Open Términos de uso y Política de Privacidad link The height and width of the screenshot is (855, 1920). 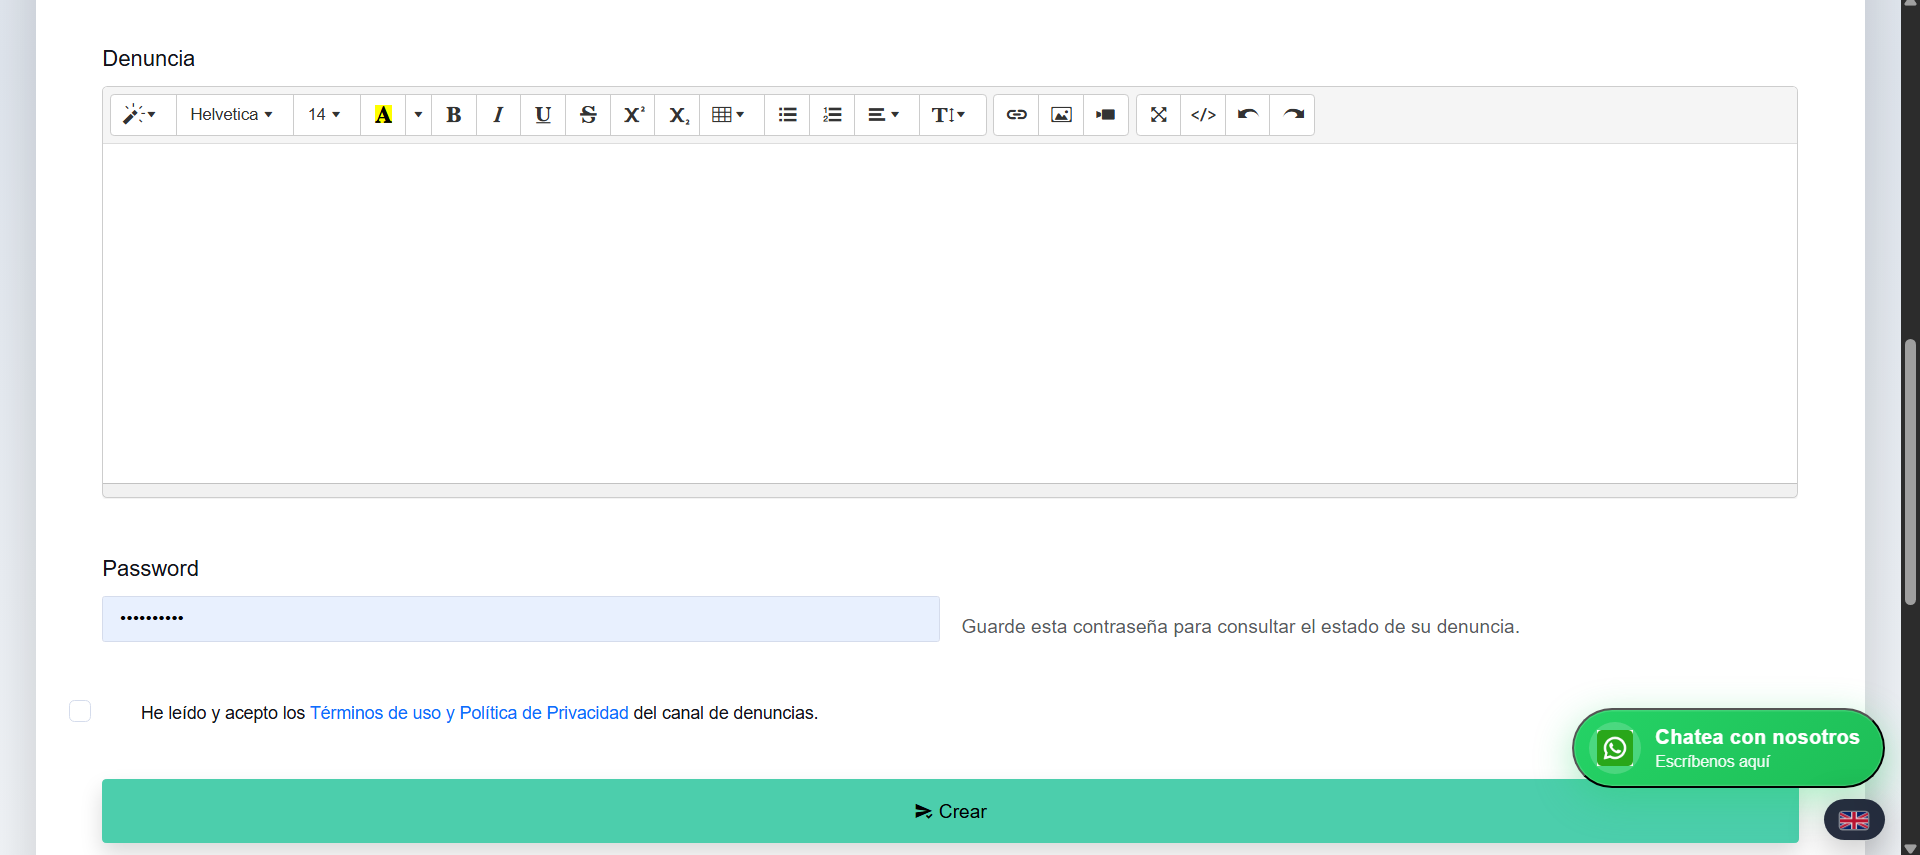[469, 713]
